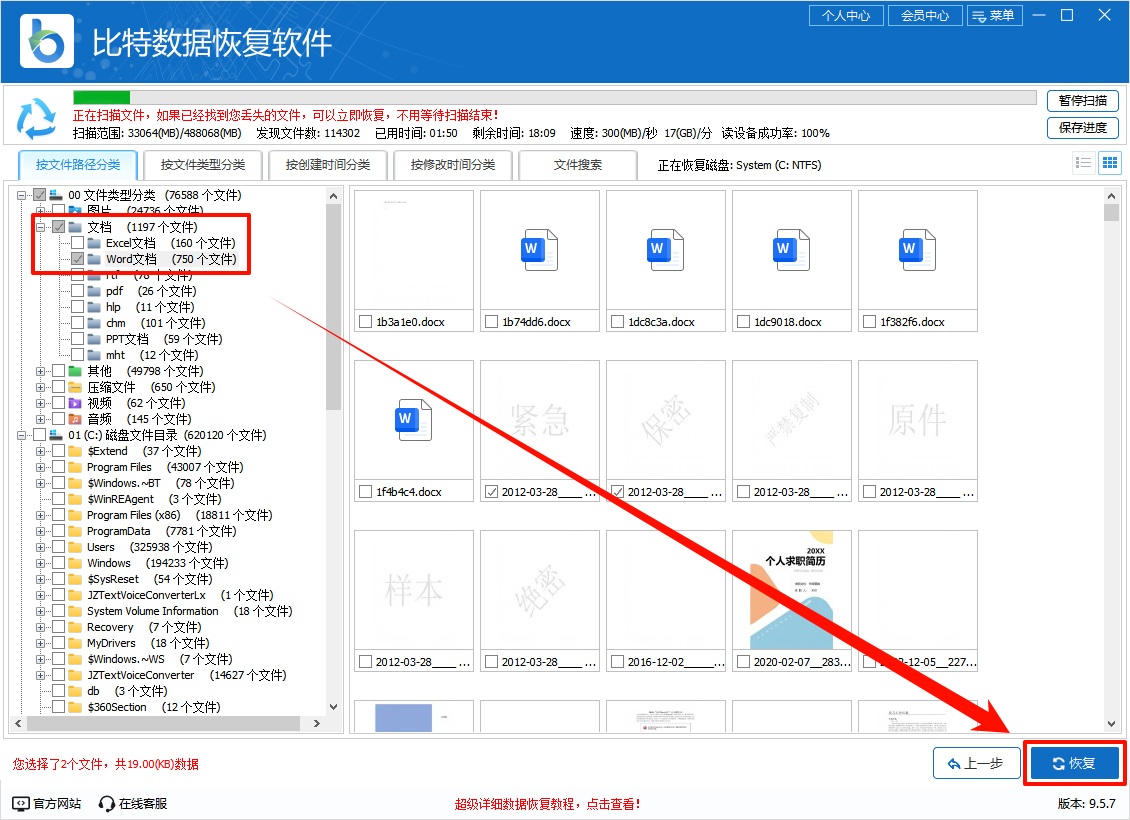The height and width of the screenshot is (820, 1130).
Task: Click the circular scan refresh icon
Action: point(36,120)
